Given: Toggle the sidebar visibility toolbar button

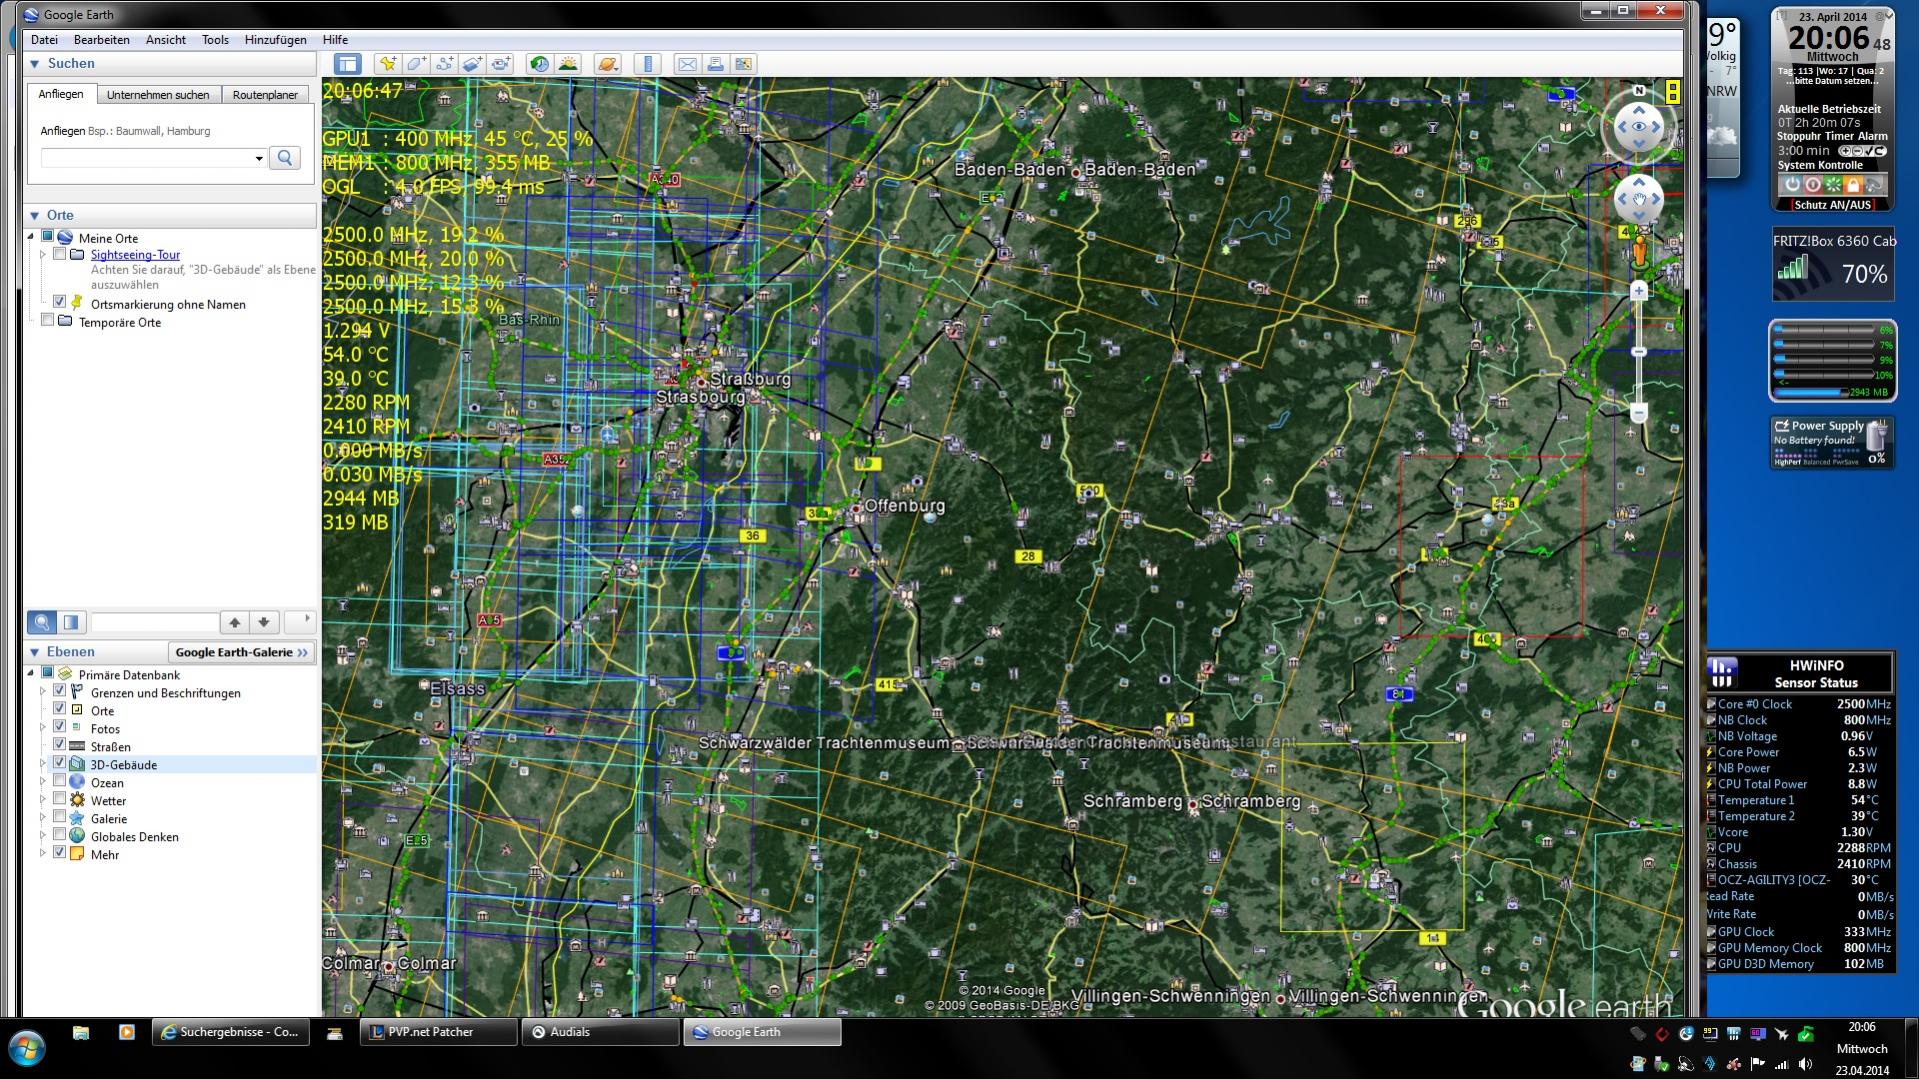Looking at the screenshot, I should click(347, 64).
